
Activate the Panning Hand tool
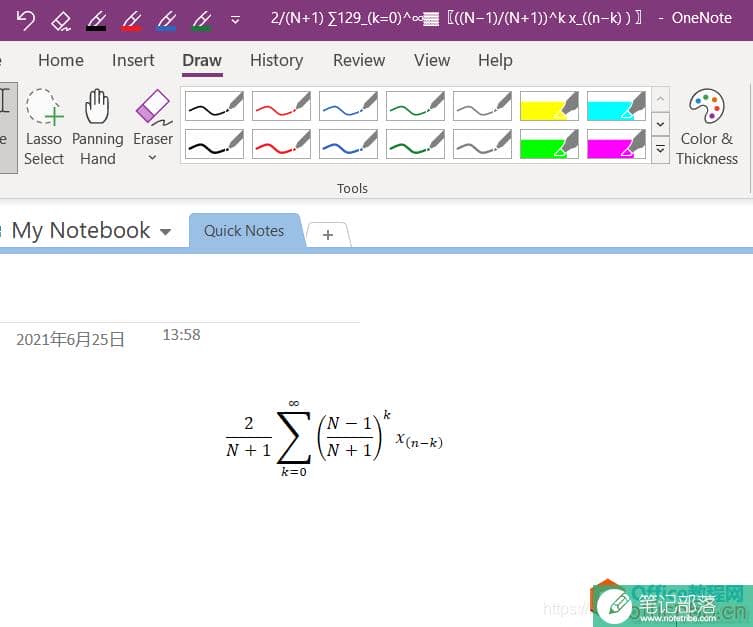(x=97, y=127)
